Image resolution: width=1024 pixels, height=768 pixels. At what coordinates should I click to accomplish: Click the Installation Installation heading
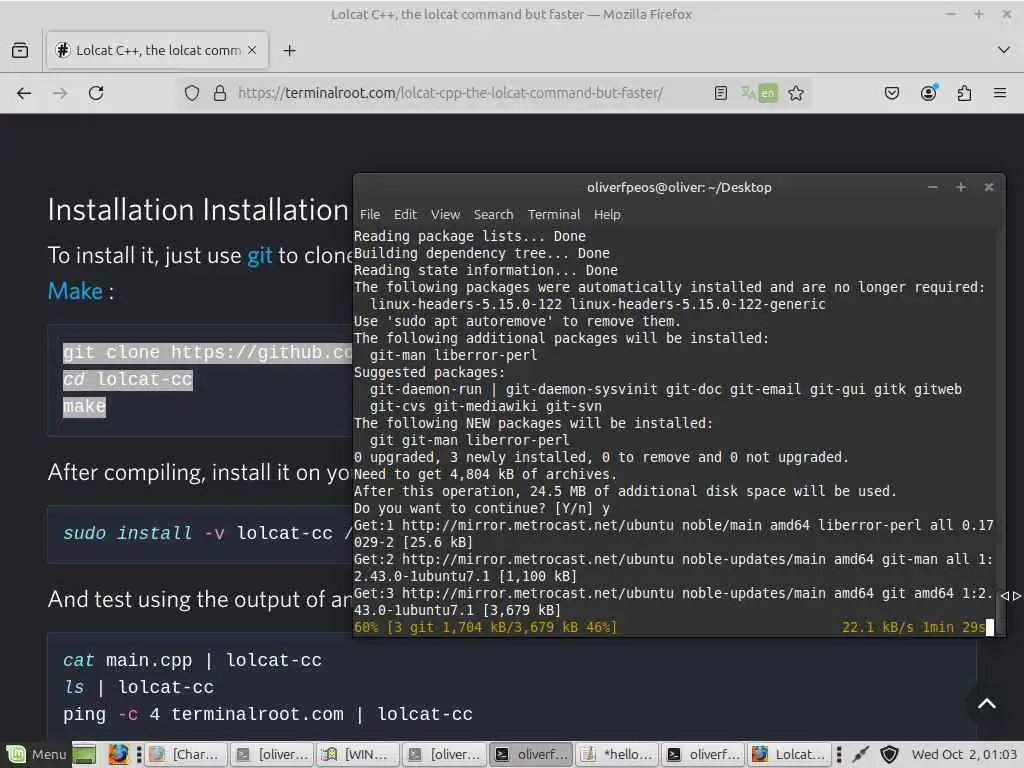click(198, 210)
